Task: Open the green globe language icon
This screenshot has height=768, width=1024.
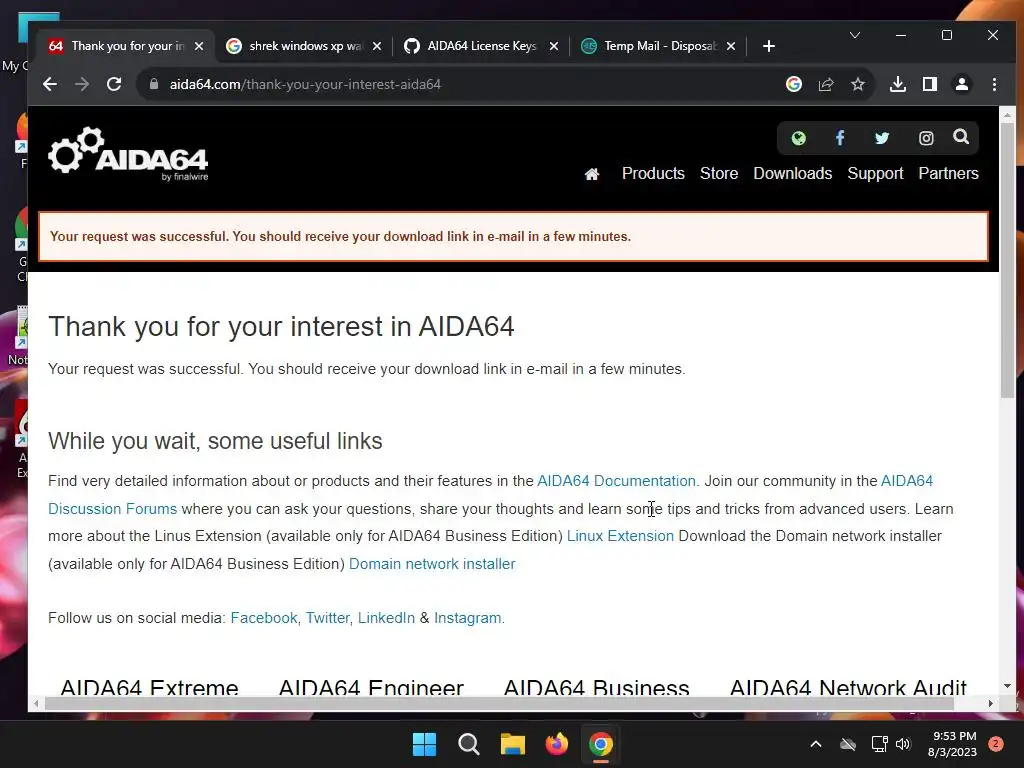Action: (x=798, y=138)
